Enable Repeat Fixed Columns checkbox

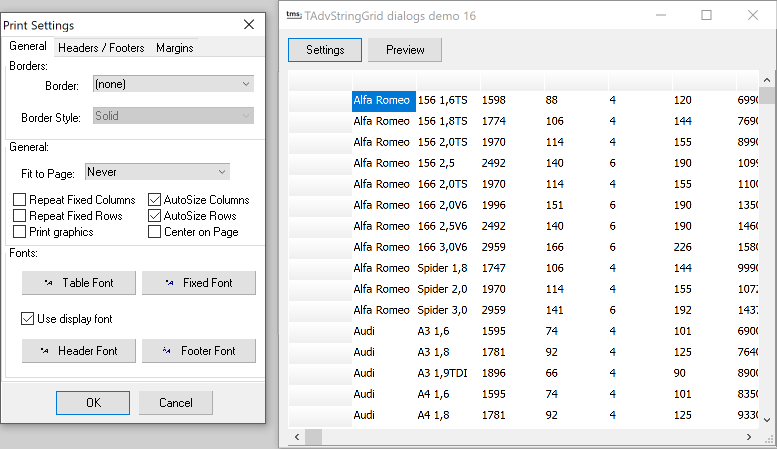click(20, 200)
